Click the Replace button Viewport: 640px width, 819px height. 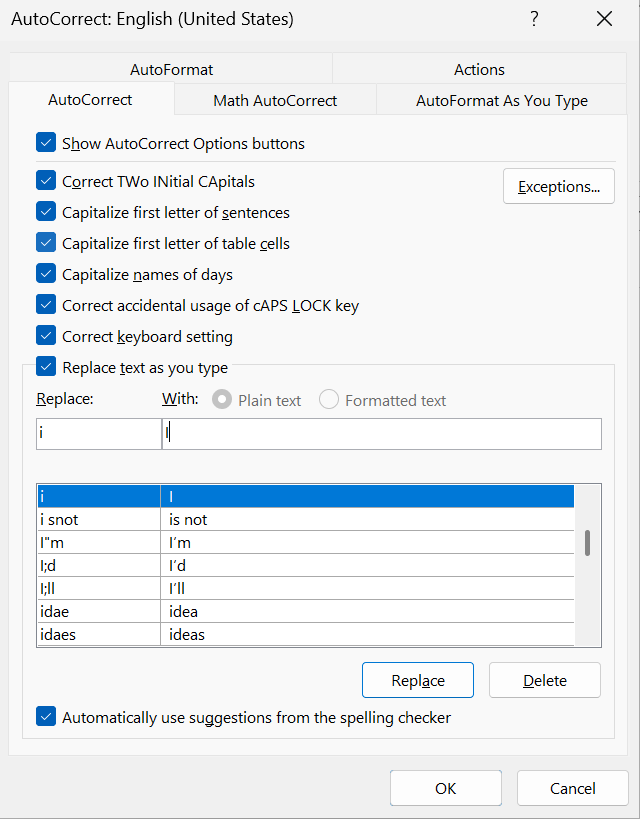(x=417, y=679)
